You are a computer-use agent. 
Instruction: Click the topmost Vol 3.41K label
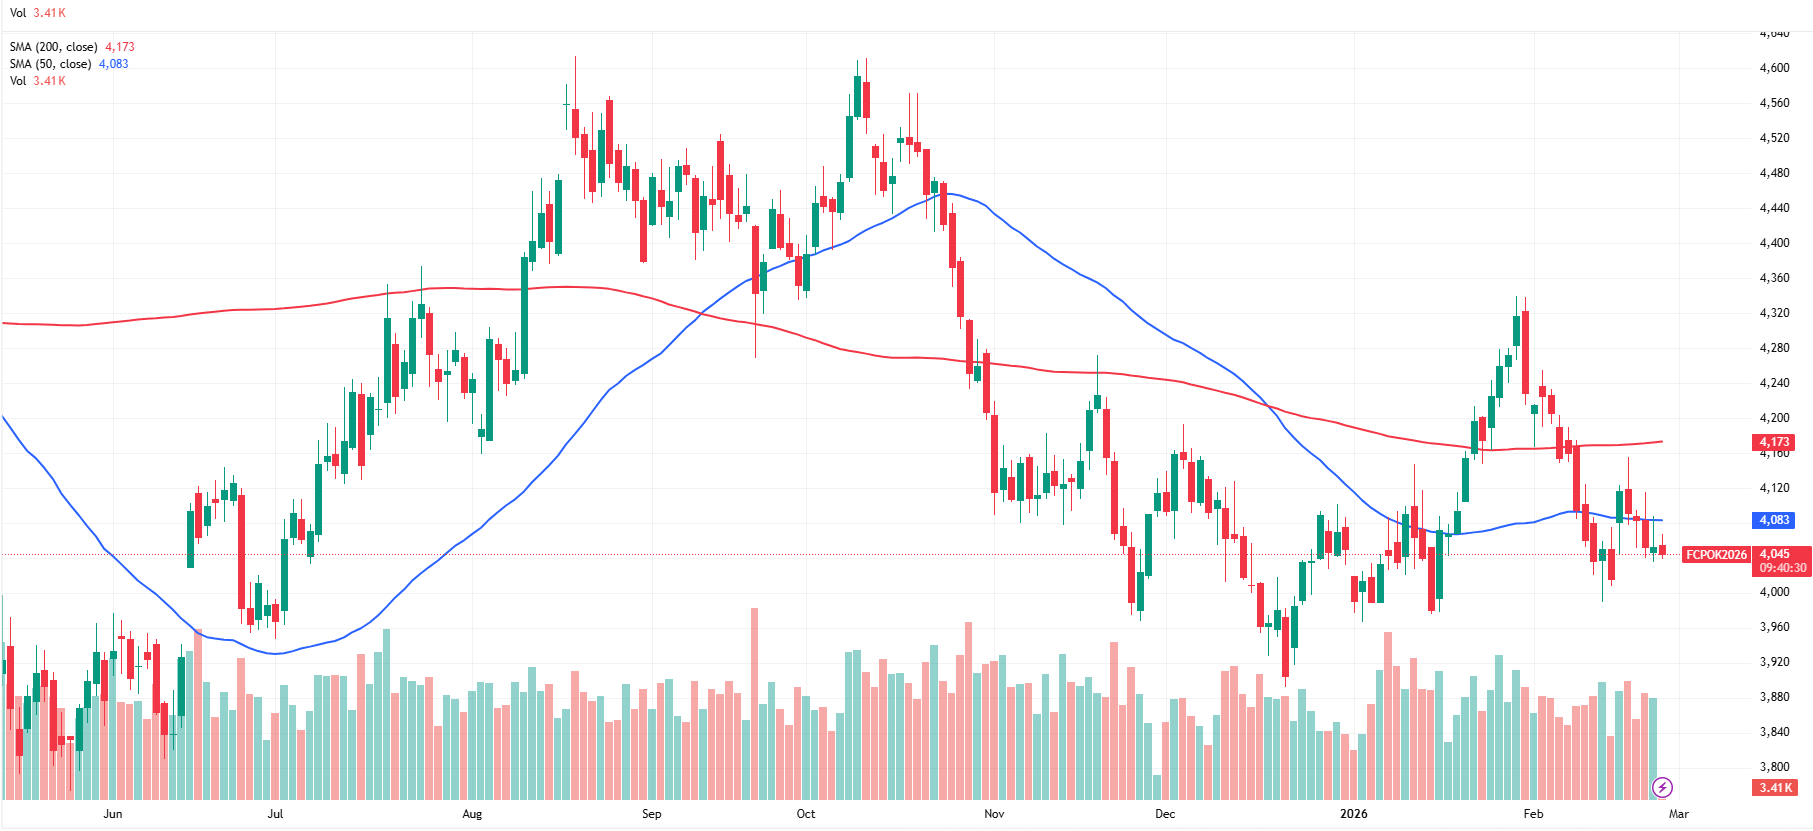click(38, 13)
